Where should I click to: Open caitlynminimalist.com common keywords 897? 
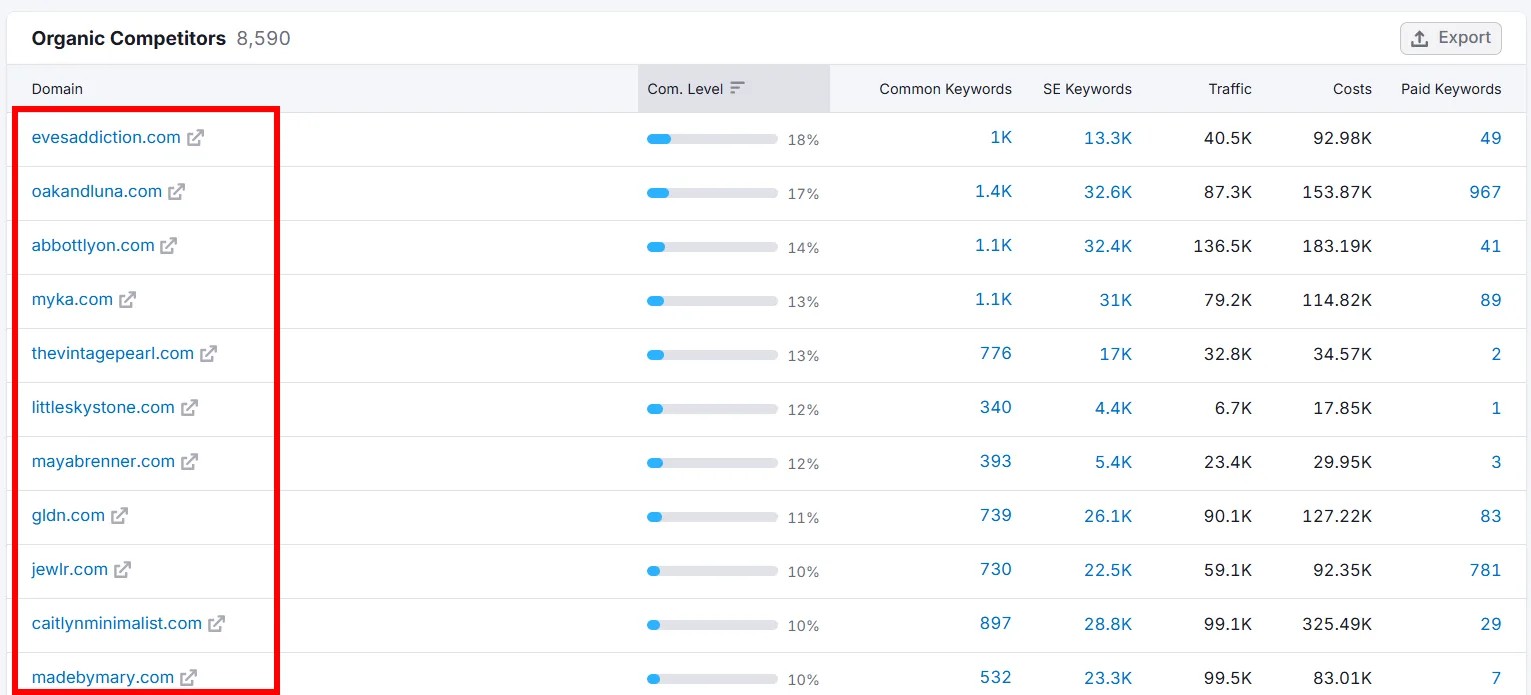[x=996, y=623]
